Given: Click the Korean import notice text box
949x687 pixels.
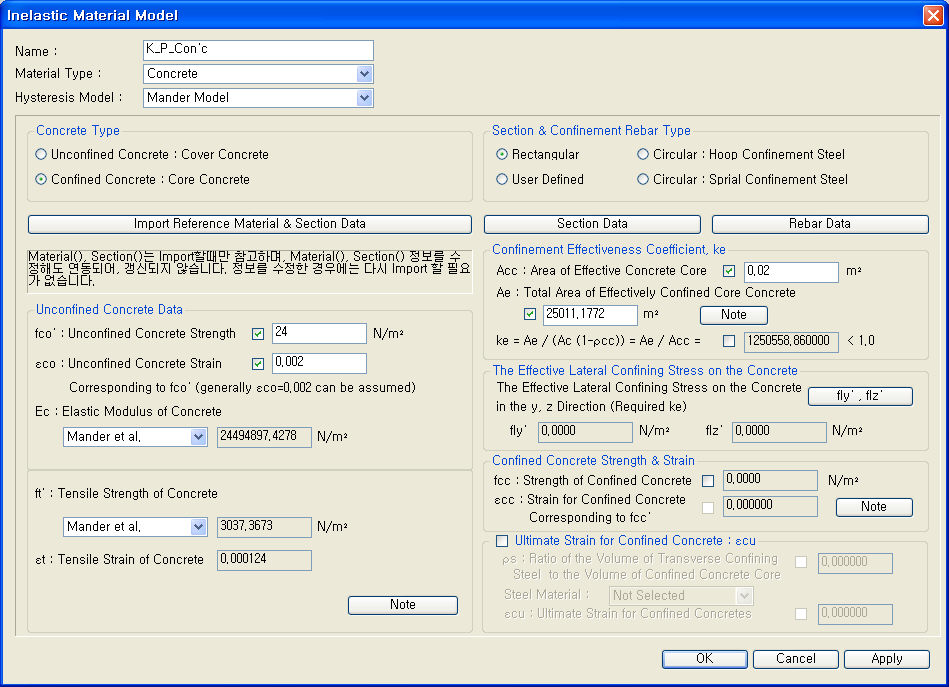Looking at the screenshot, I should coord(249,271).
